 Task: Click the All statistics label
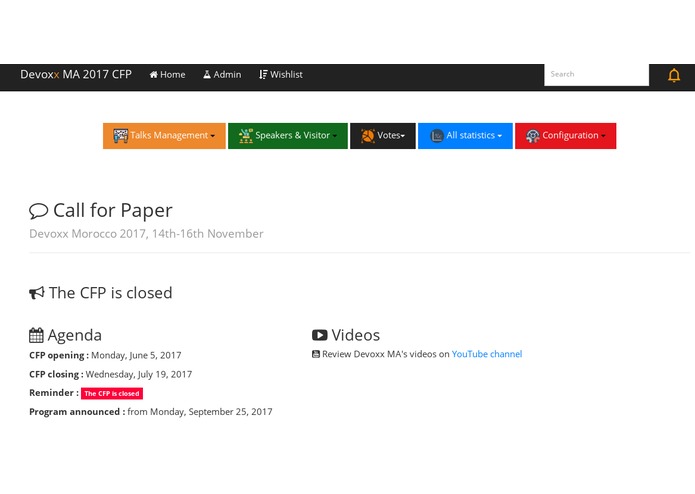pos(470,135)
